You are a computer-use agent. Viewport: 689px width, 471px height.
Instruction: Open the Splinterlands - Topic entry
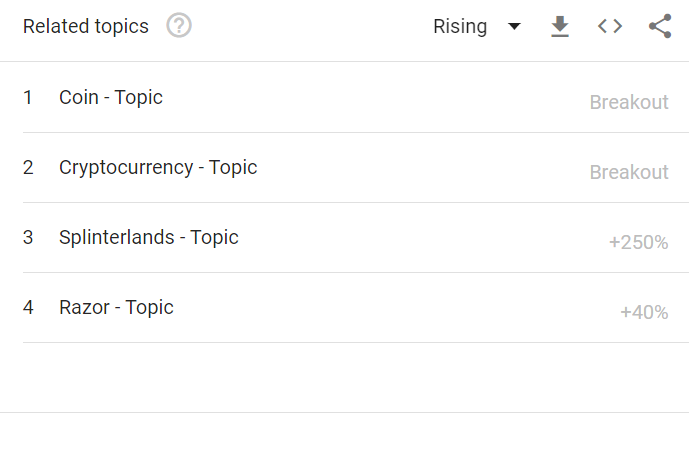click(x=149, y=238)
